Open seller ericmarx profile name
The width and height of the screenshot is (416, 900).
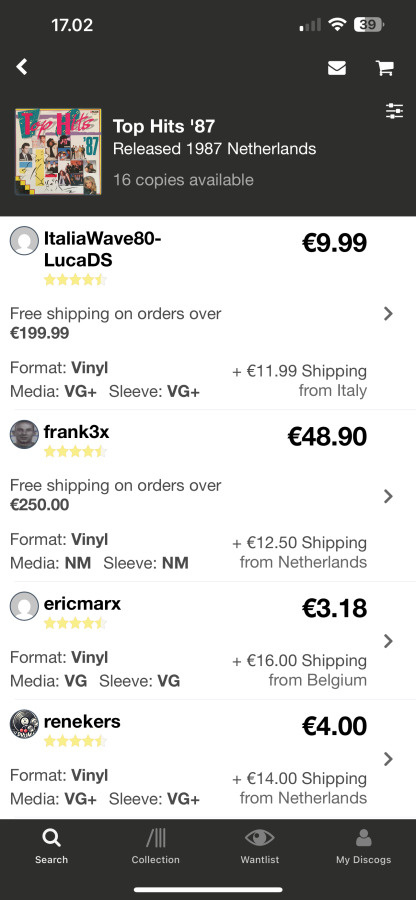coord(82,604)
